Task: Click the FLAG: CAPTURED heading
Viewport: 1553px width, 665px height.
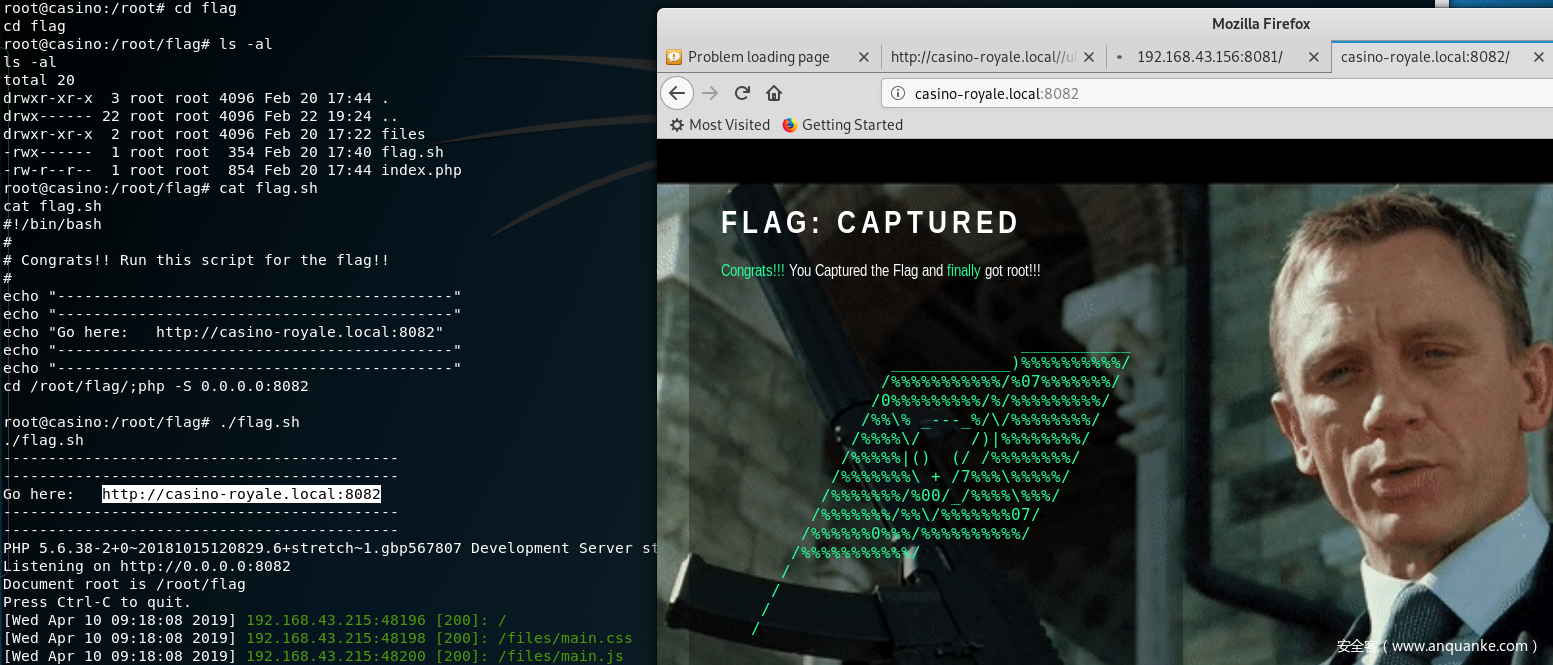Action: (x=870, y=223)
